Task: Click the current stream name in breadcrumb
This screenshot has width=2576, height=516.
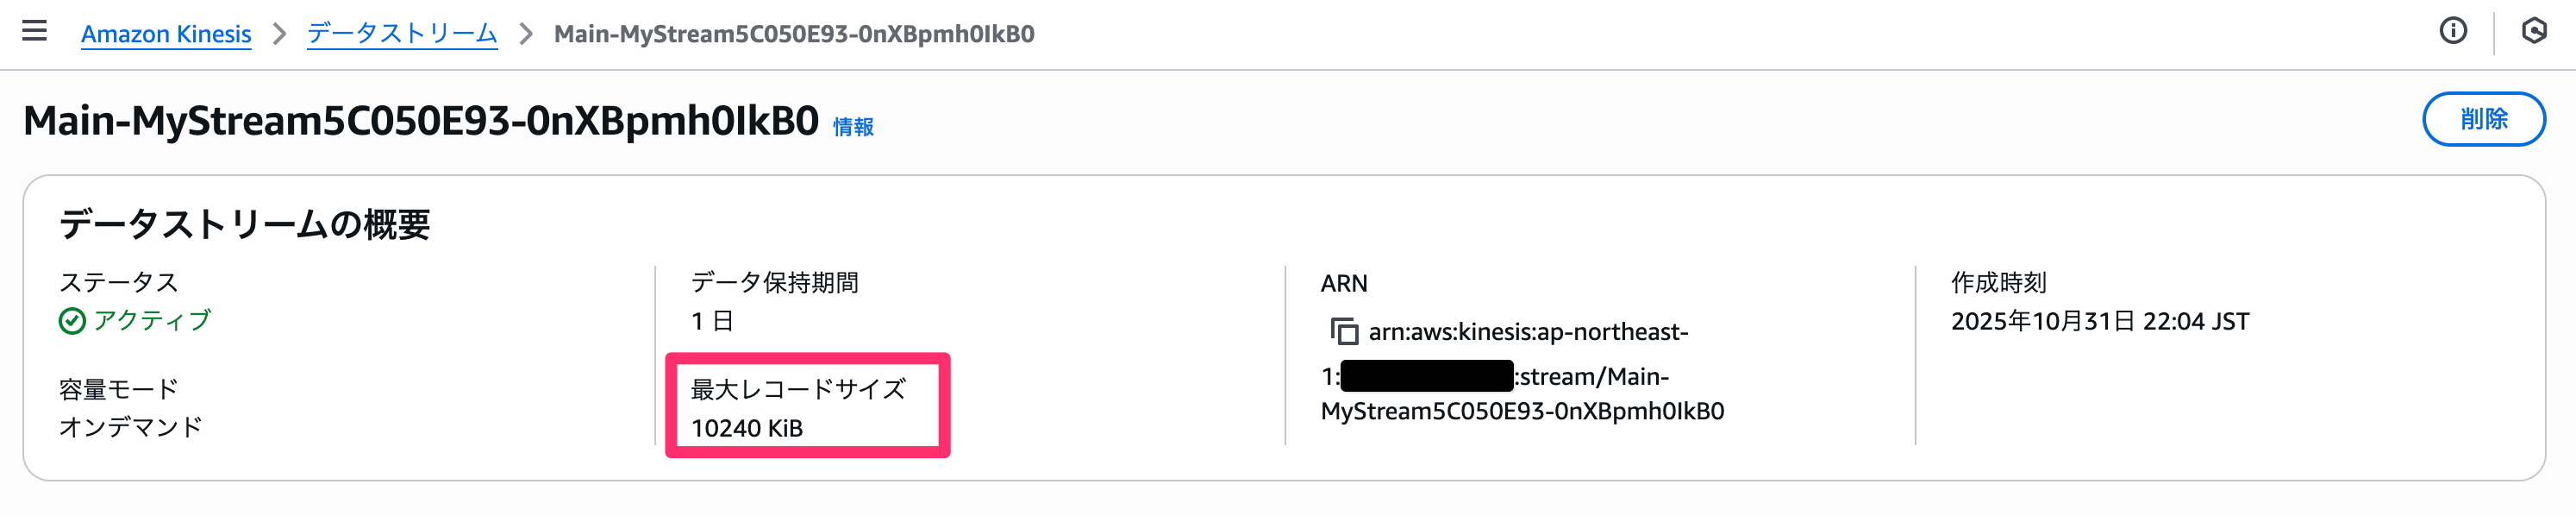Action: 794,34
